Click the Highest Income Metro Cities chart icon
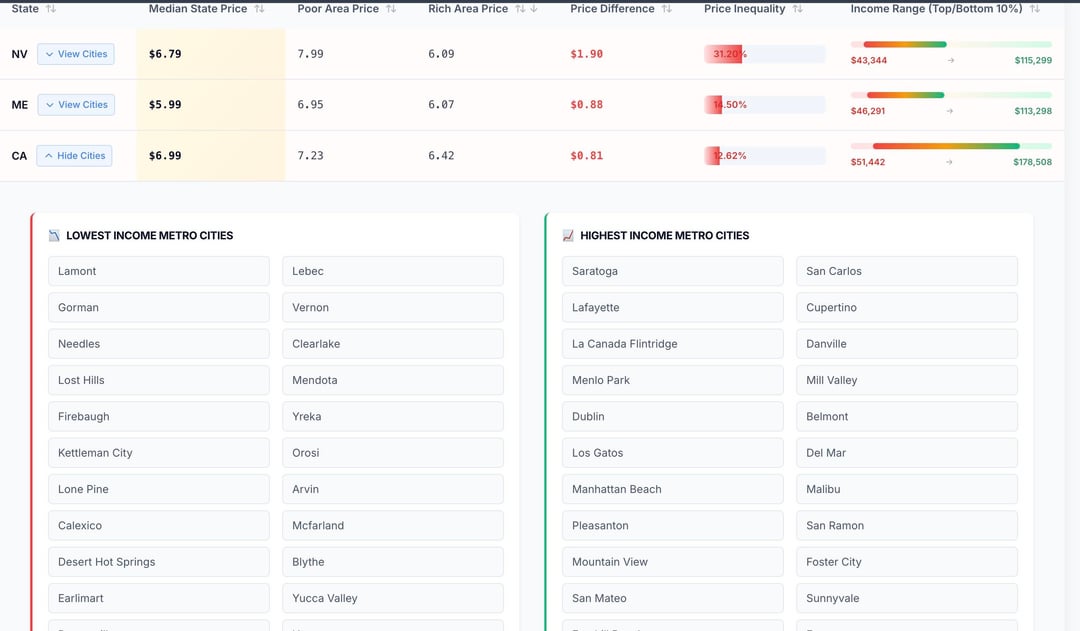This screenshot has width=1080, height=631. pyautogui.click(x=568, y=236)
